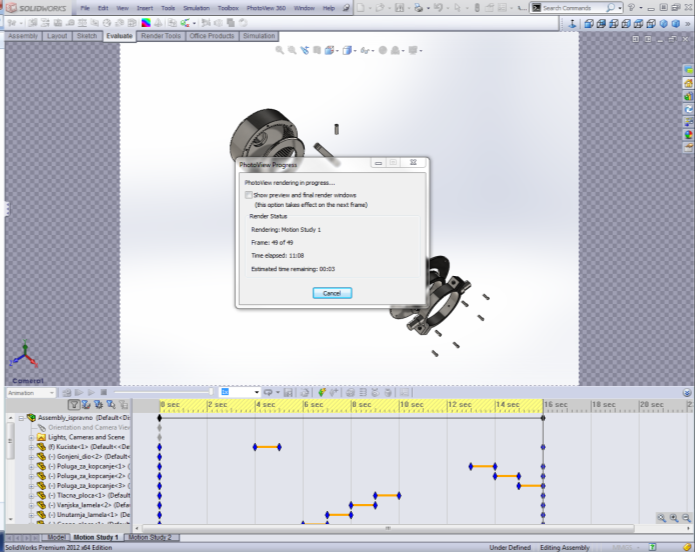Switch to the Assembly tab
This screenshot has width=695, height=552.
coord(23,36)
